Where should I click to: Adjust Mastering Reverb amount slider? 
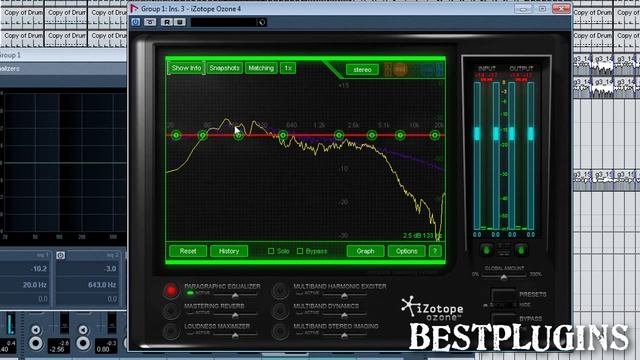pyautogui.click(x=236, y=315)
